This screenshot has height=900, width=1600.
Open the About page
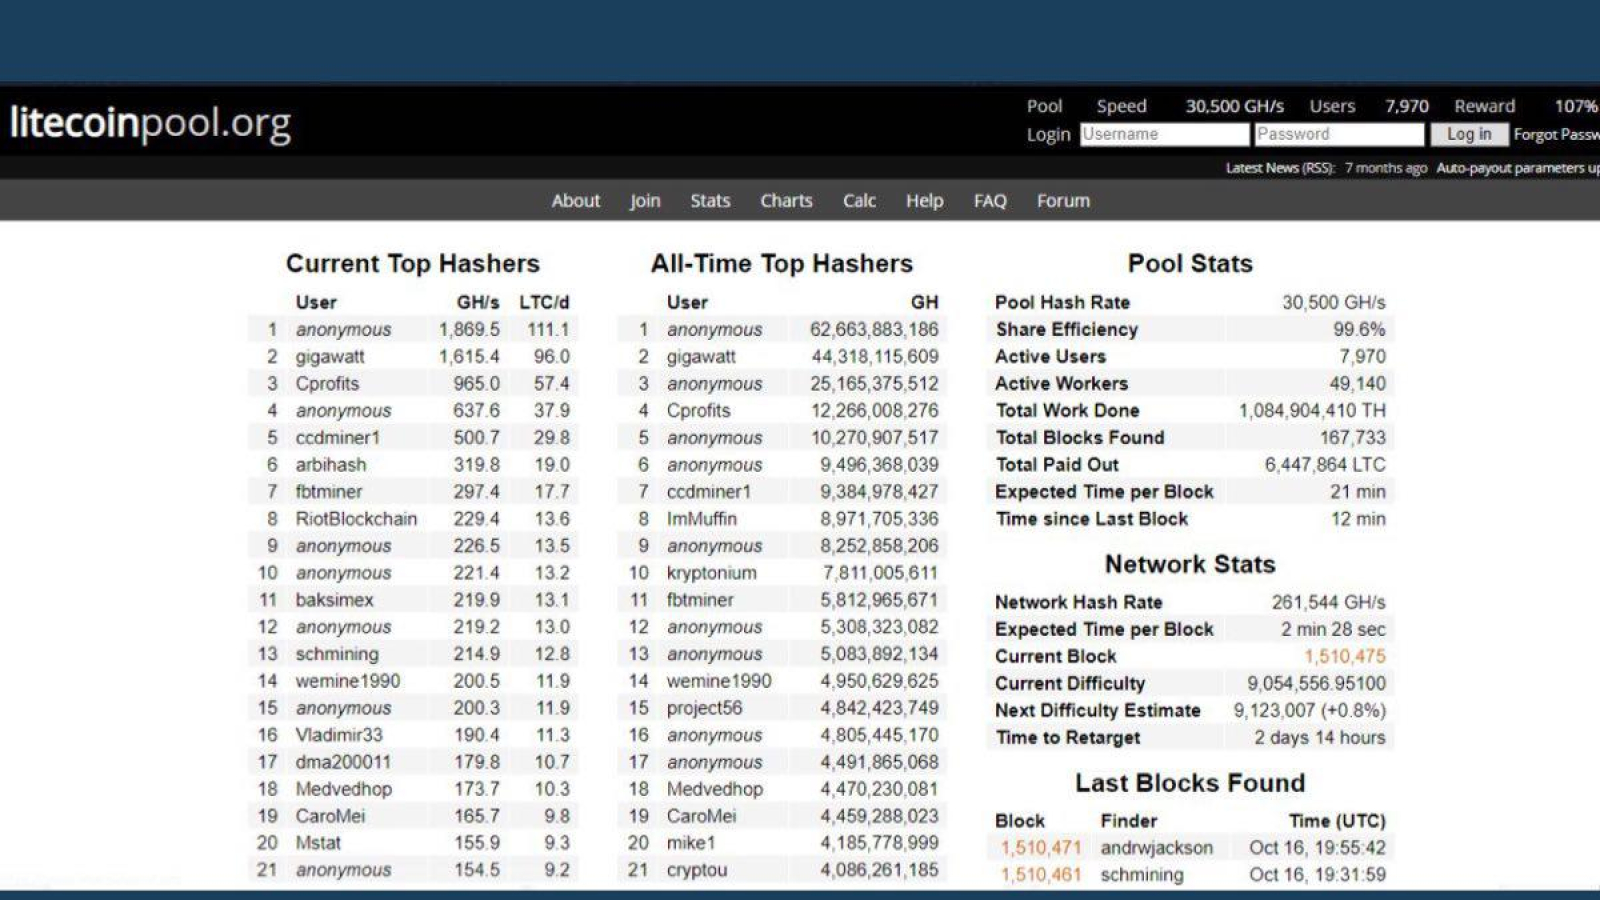576,201
